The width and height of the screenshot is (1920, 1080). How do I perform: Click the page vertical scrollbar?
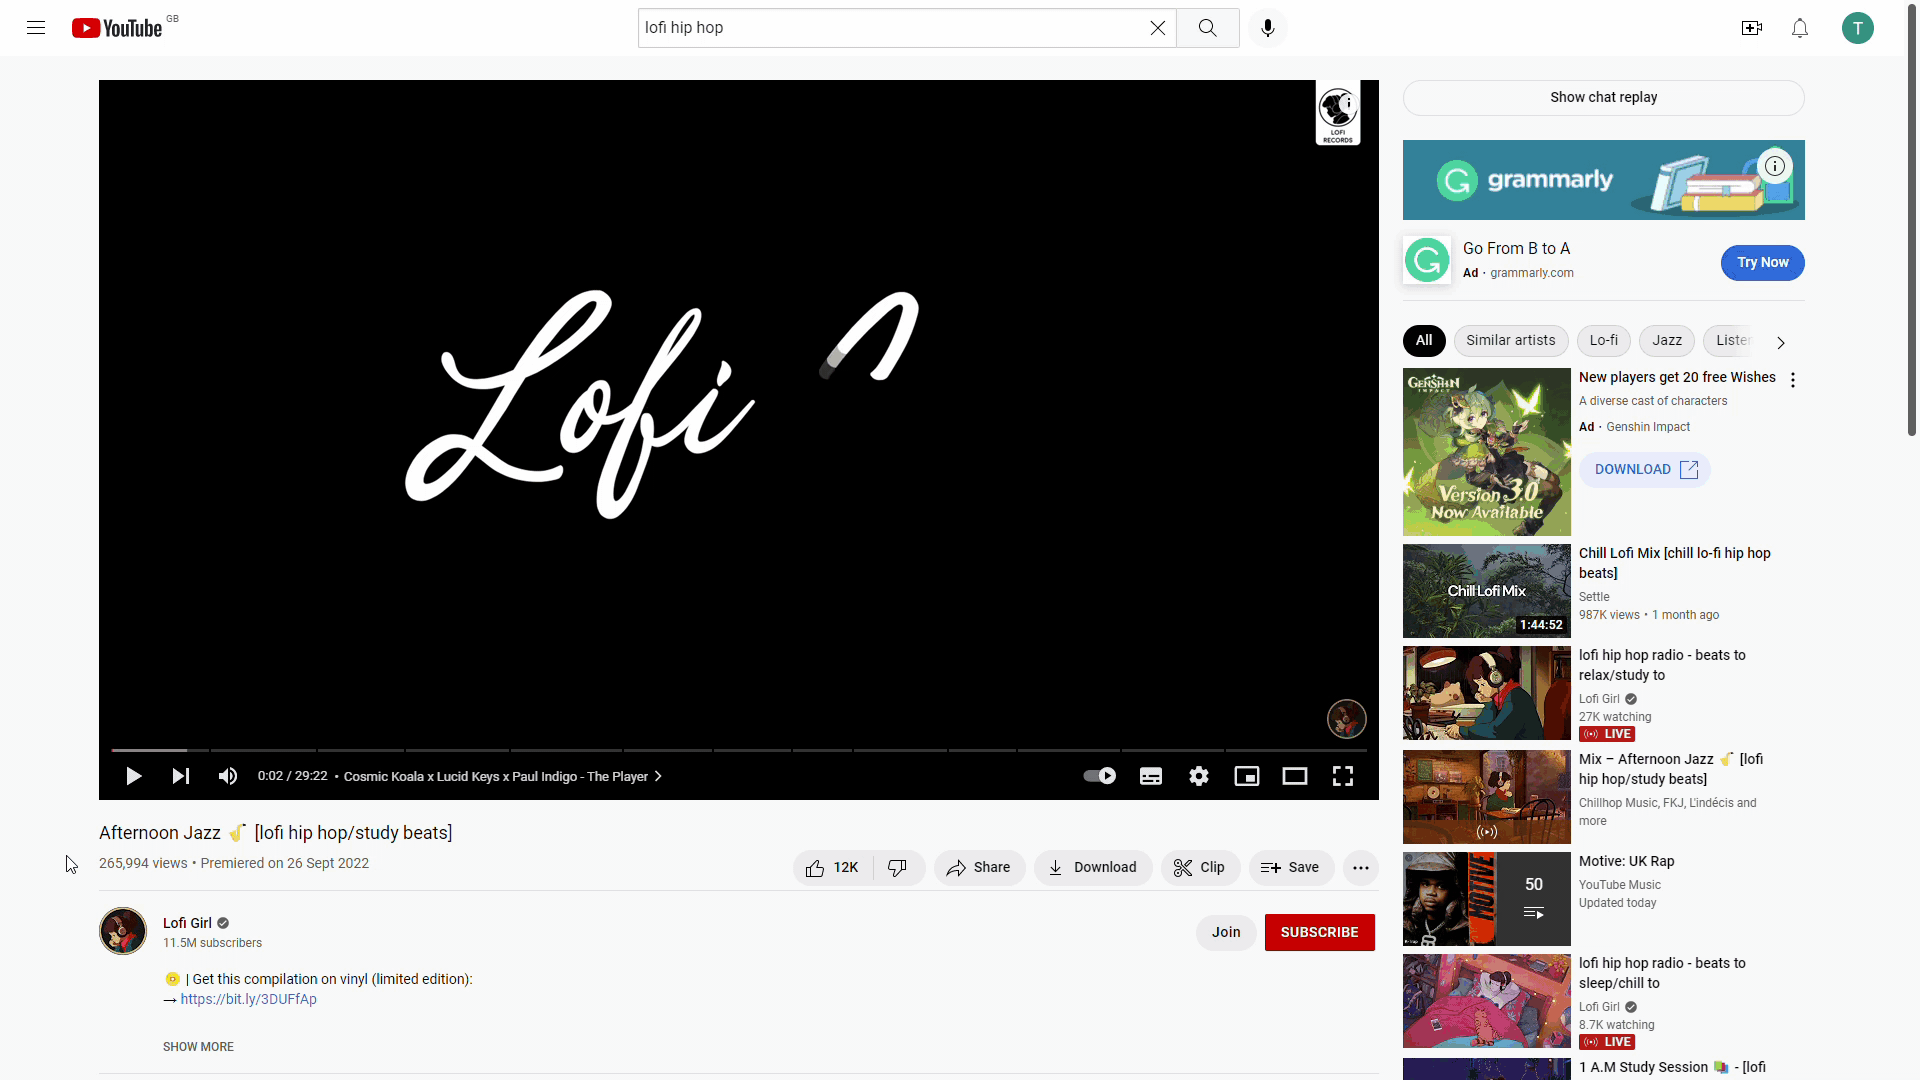pyautogui.click(x=1912, y=220)
